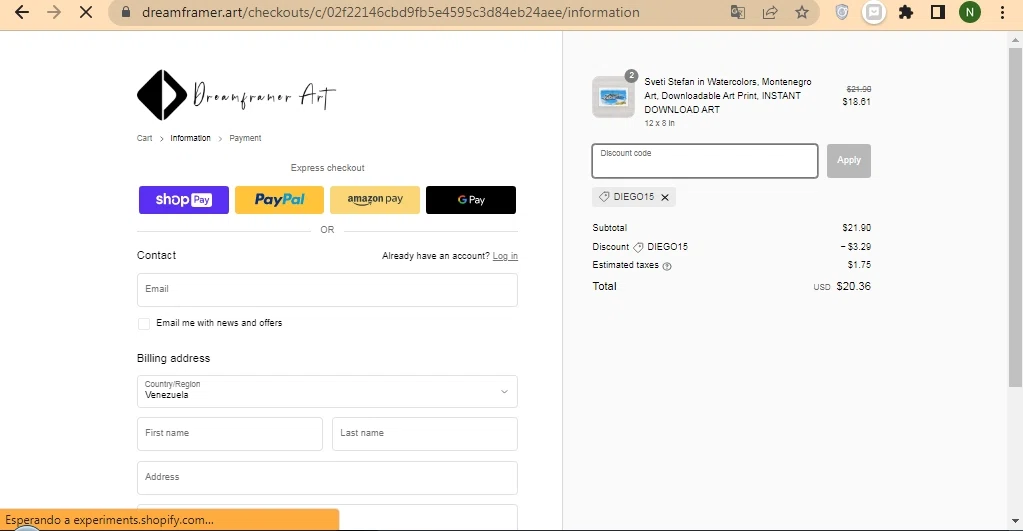Click the discounted price $18.61
The image size is (1023, 531).
[857, 102]
